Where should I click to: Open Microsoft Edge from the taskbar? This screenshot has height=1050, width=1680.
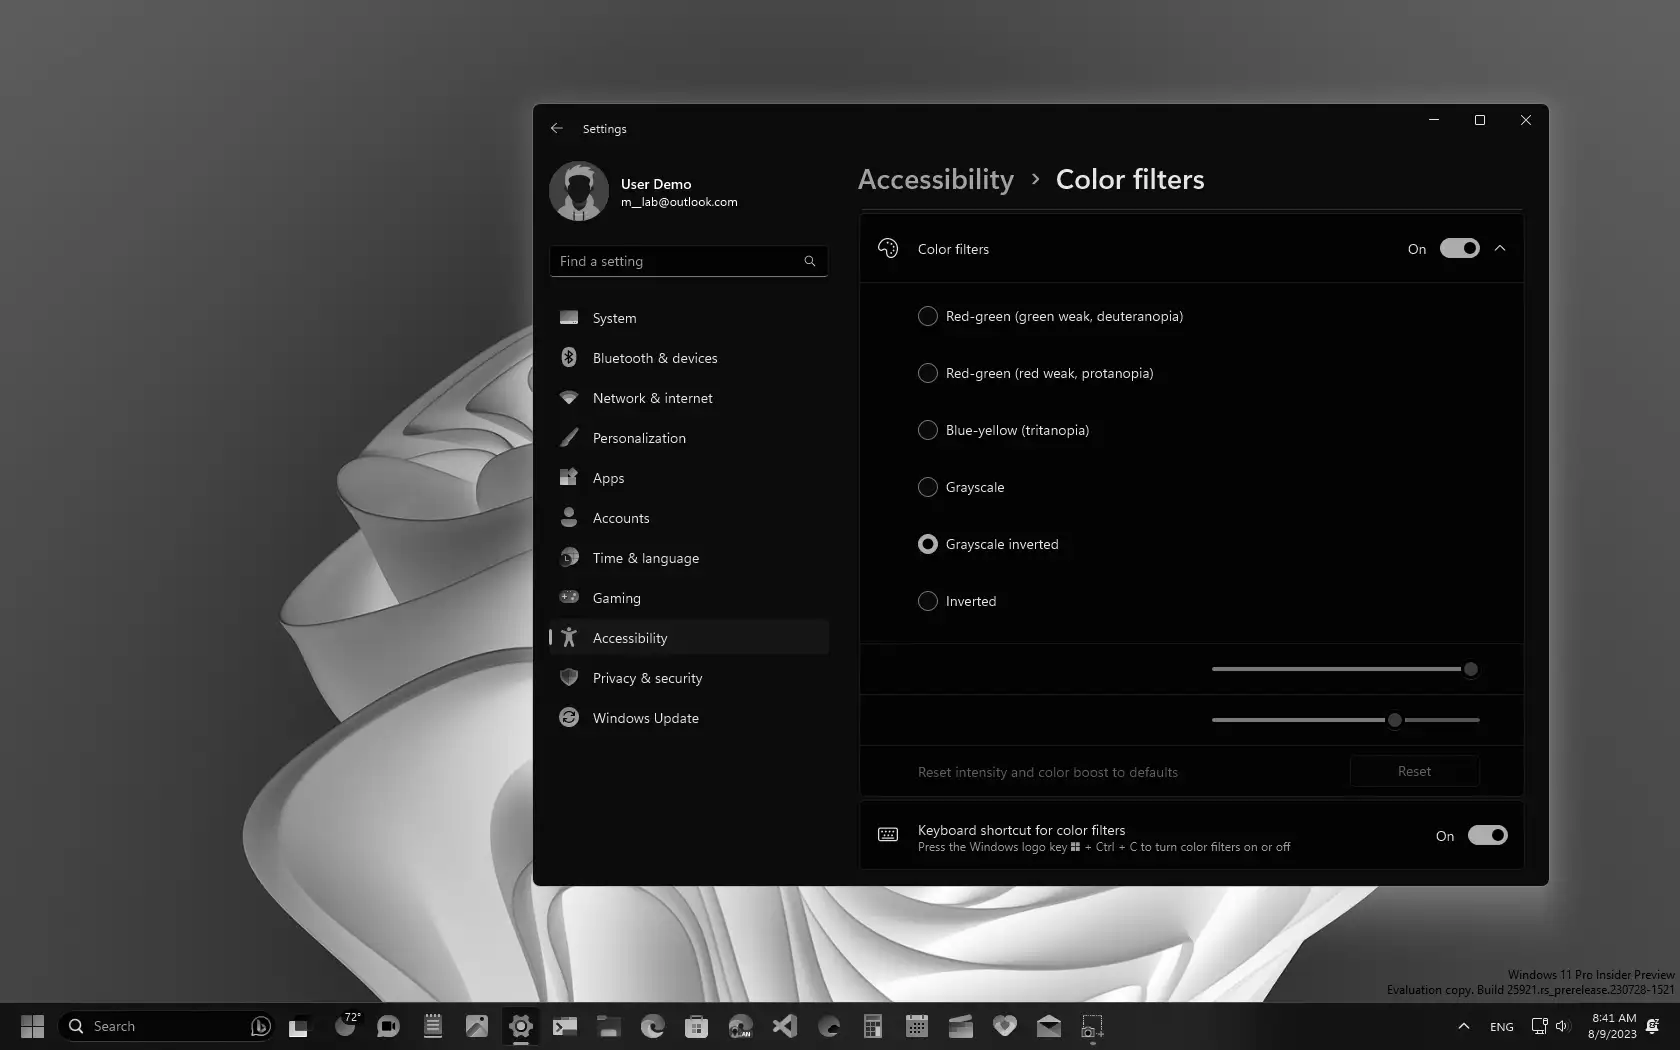(x=652, y=1026)
